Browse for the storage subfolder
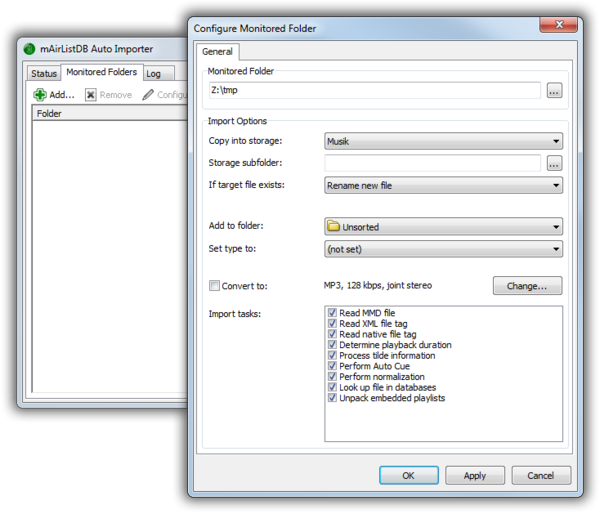Viewport: 600px width, 514px height. click(x=554, y=163)
